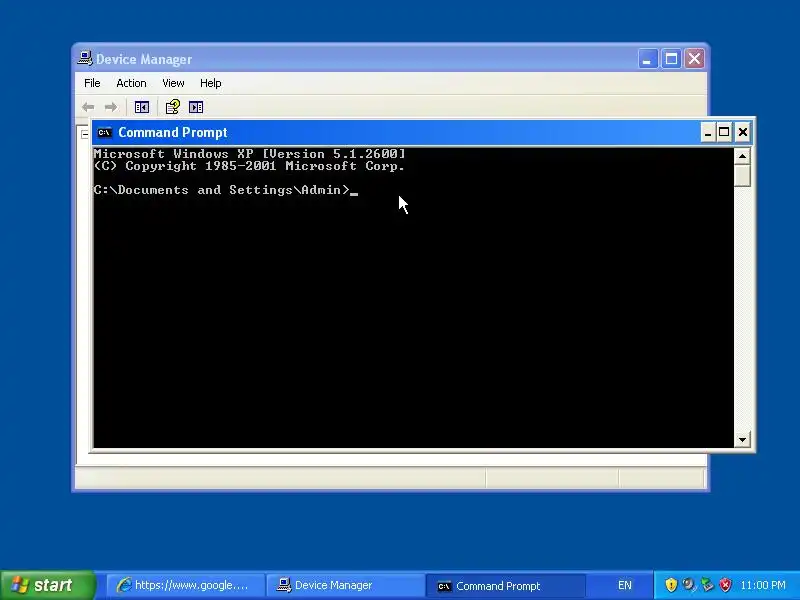Switch to Device Manager via taskbar button
Image resolution: width=800 pixels, height=600 pixels.
(345, 585)
